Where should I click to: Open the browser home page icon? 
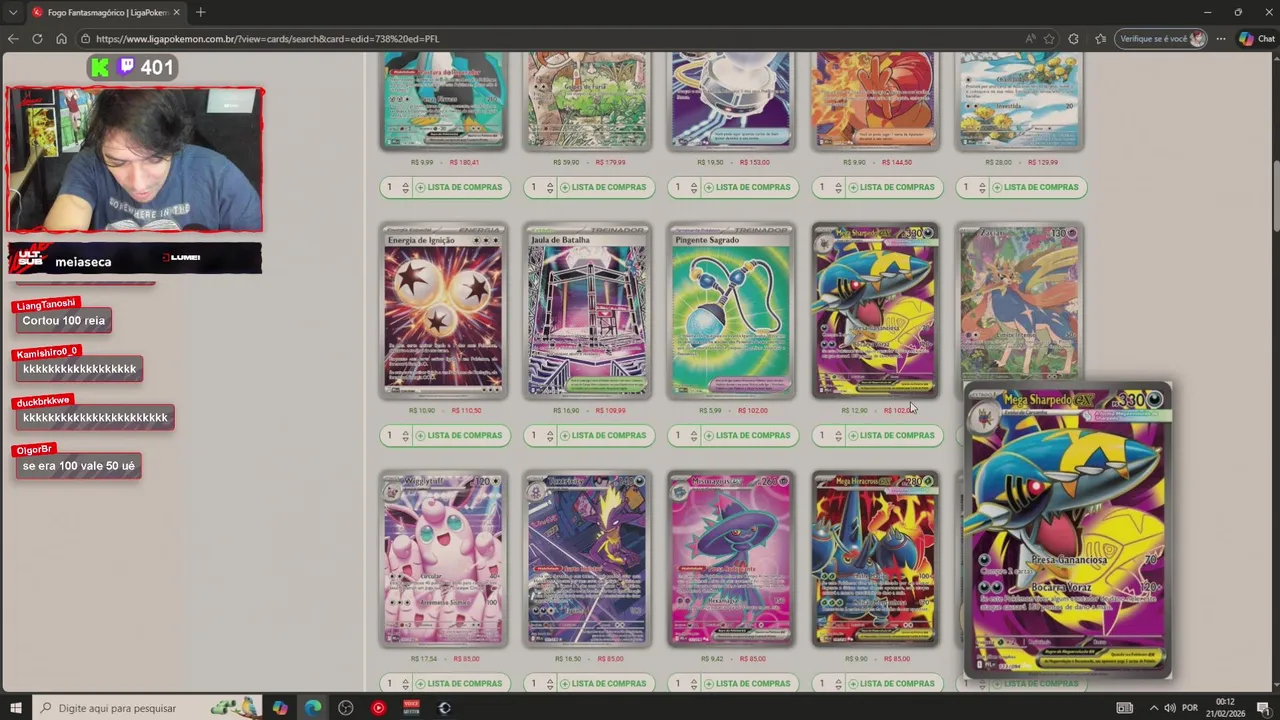point(61,39)
